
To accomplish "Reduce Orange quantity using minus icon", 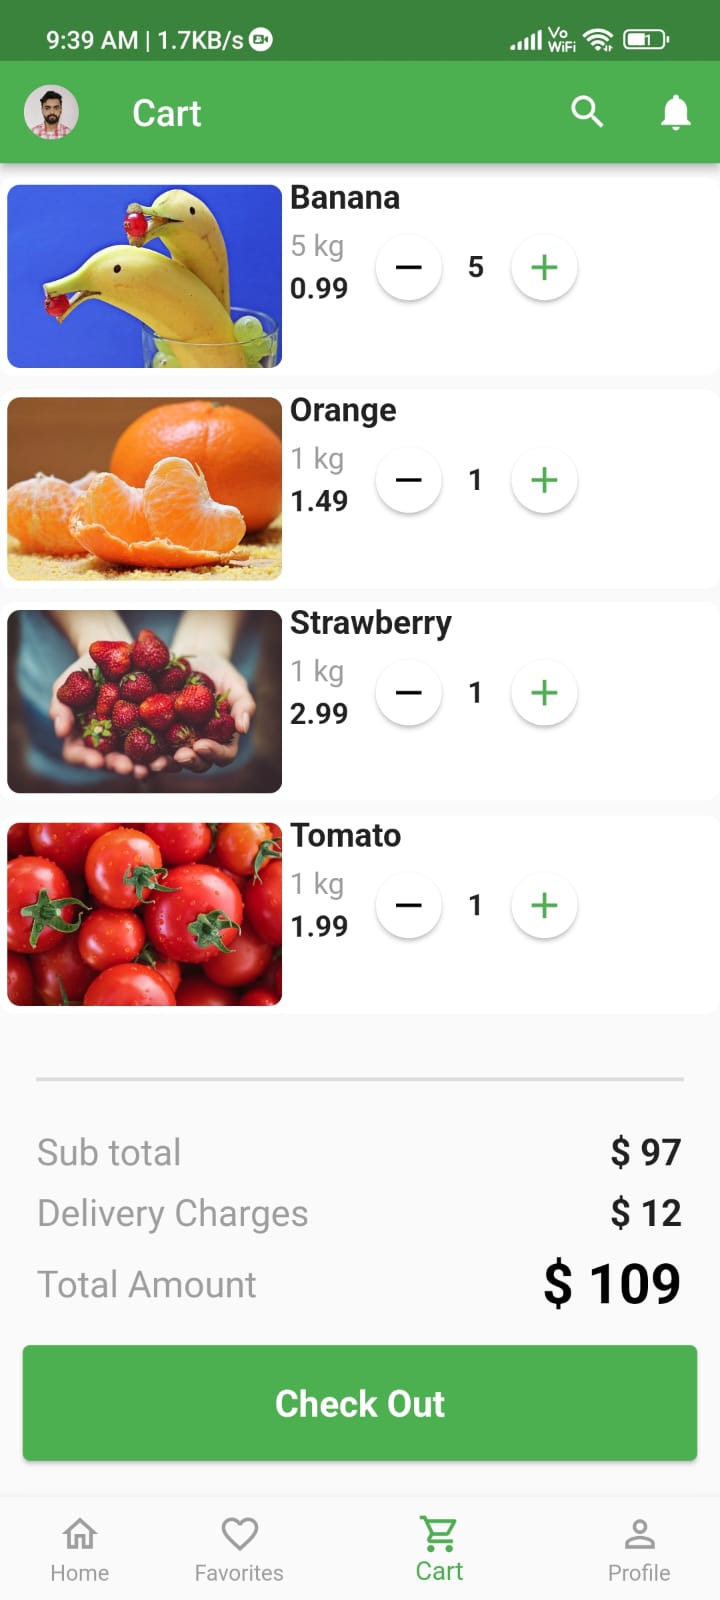I will (409, 480).
